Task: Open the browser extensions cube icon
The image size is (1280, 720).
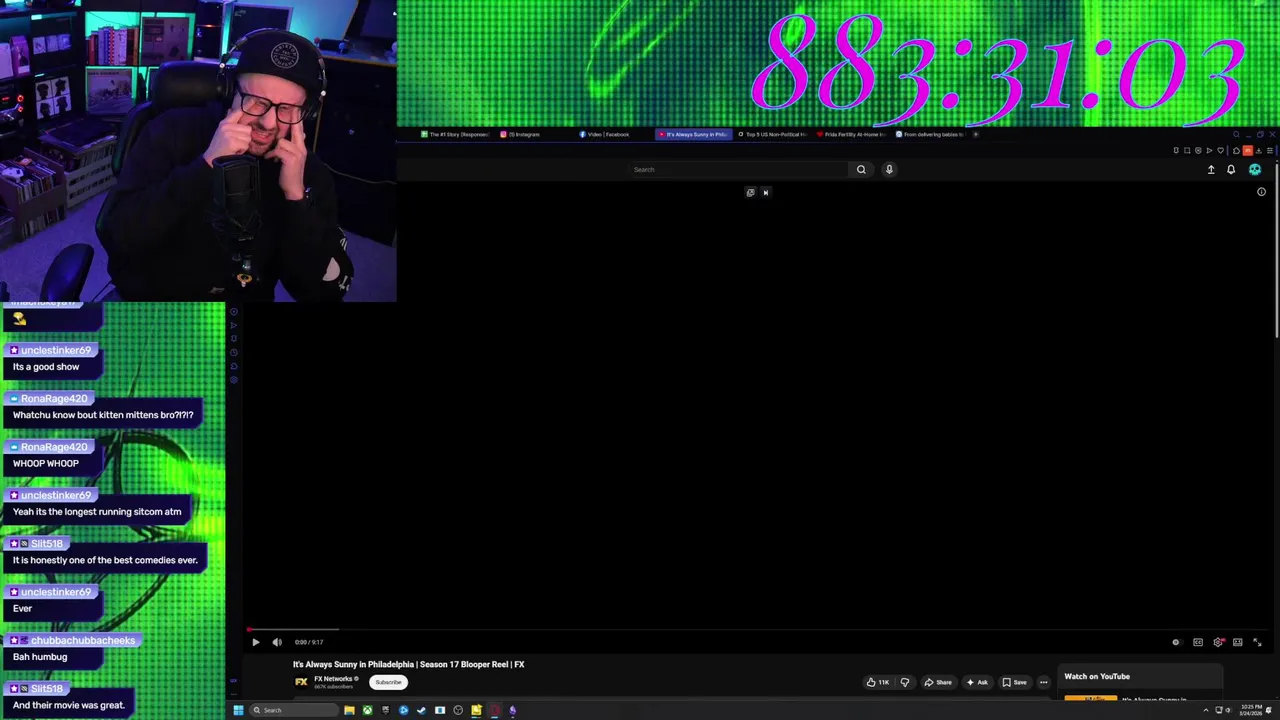Action: (1236, 150)
